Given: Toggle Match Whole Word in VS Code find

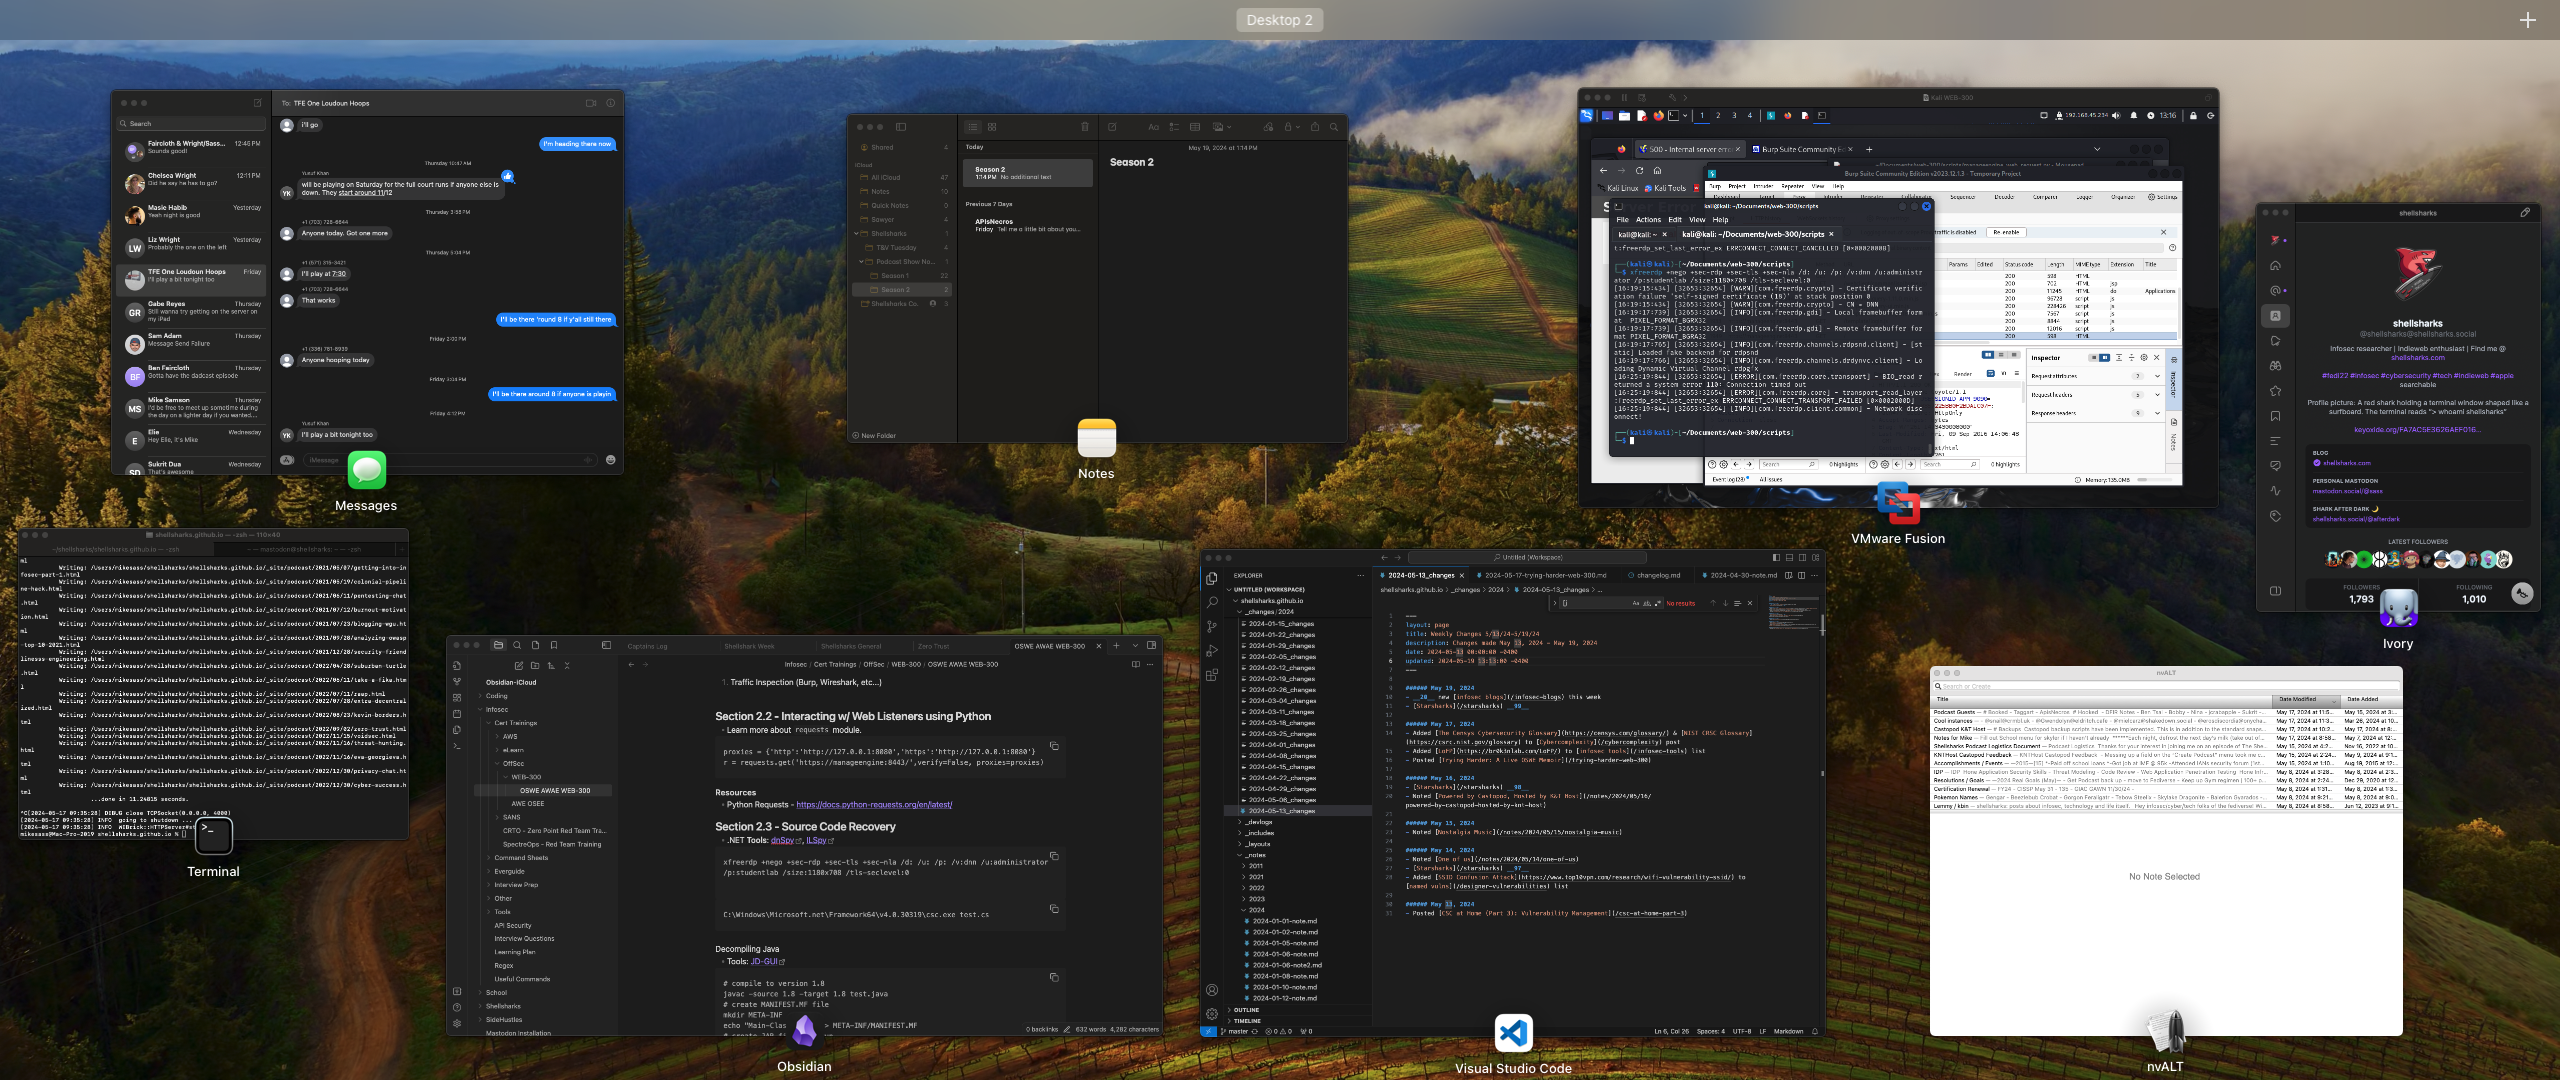Looking at the screenshot, I should pyautogui.click(x=1646, y=603).
